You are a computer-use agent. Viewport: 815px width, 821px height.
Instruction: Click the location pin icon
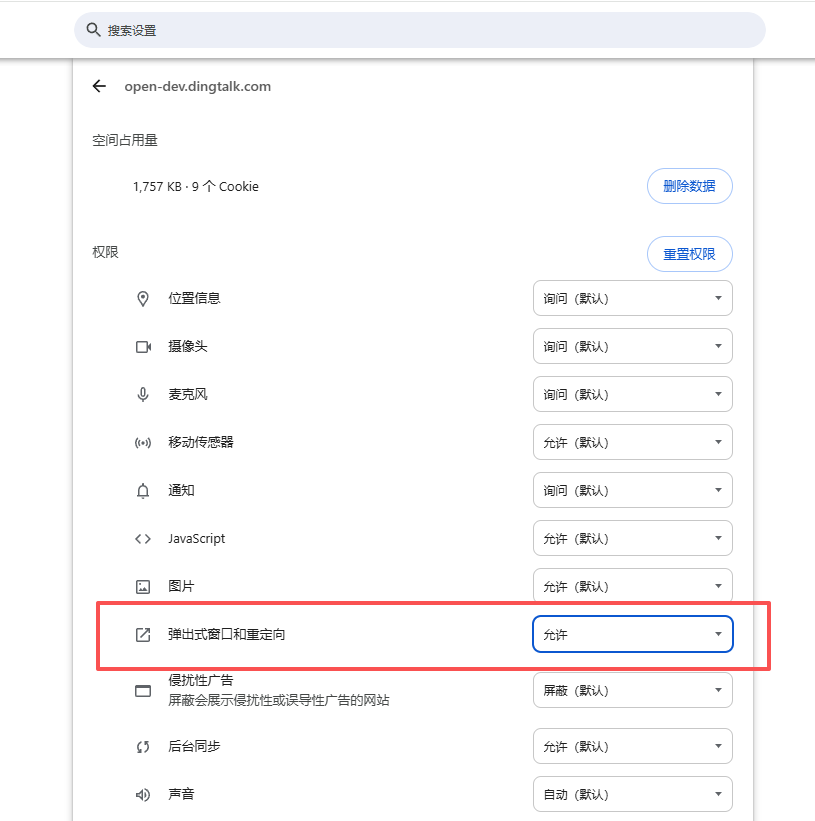[143, 298]
